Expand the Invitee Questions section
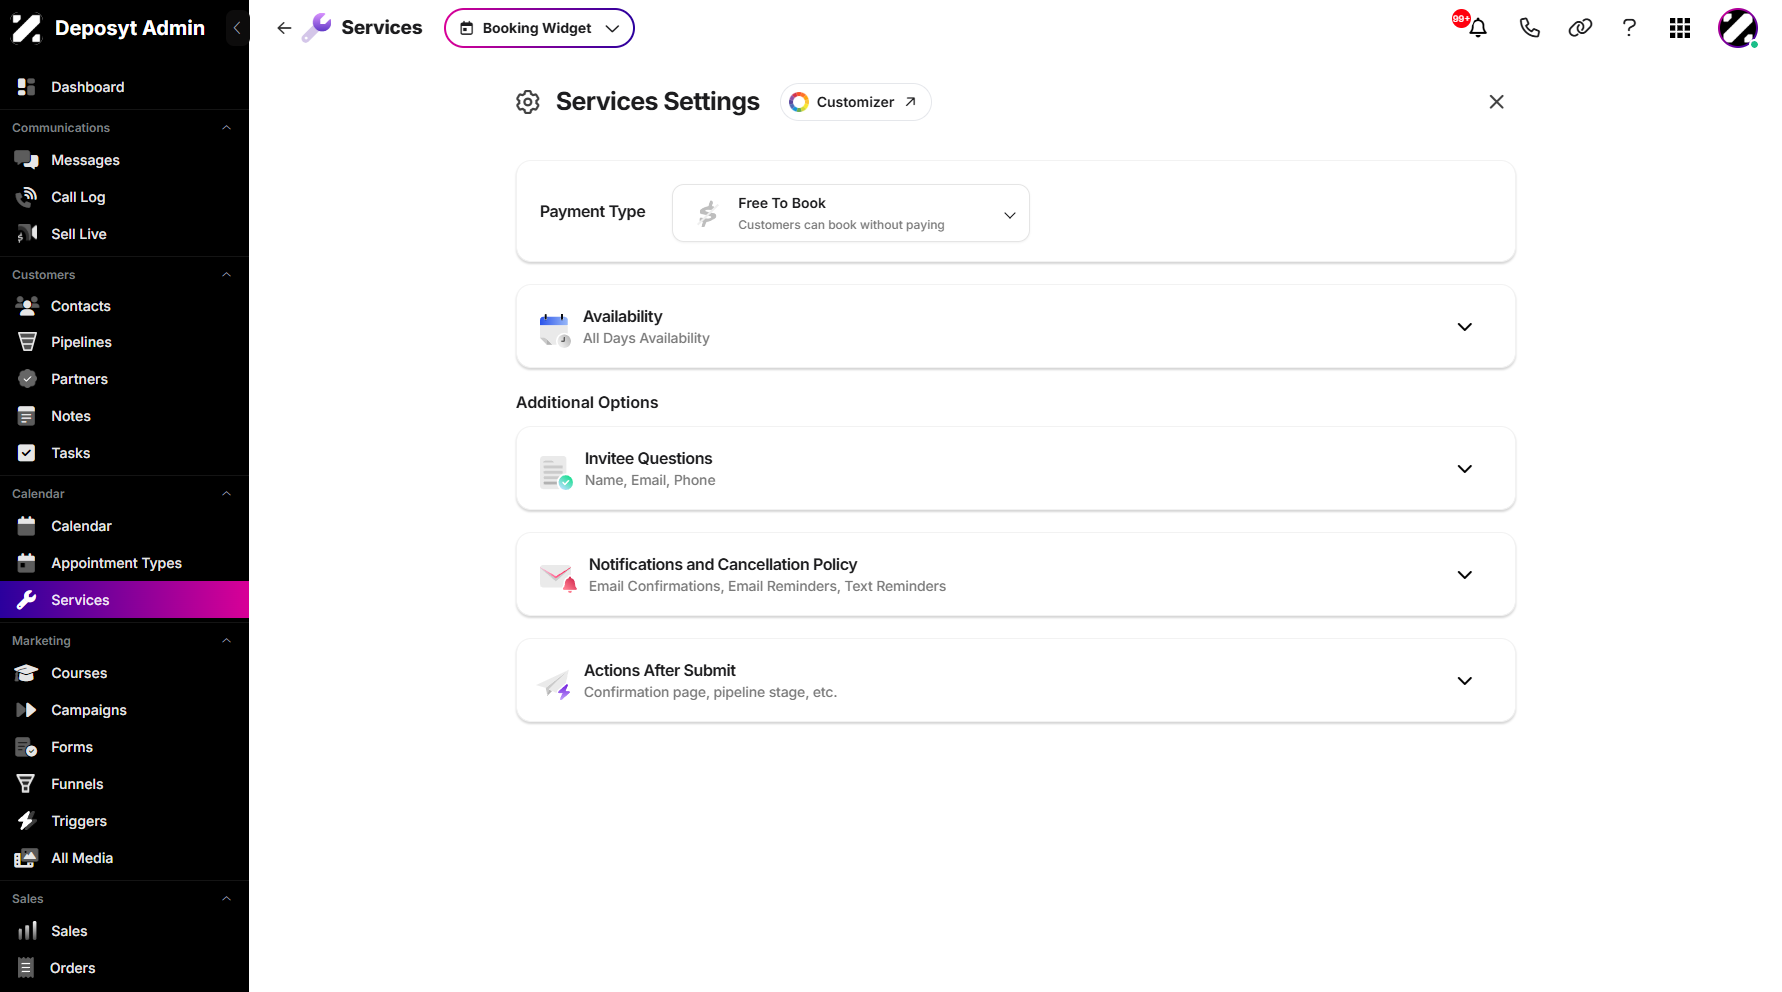 pos(1464,469)
